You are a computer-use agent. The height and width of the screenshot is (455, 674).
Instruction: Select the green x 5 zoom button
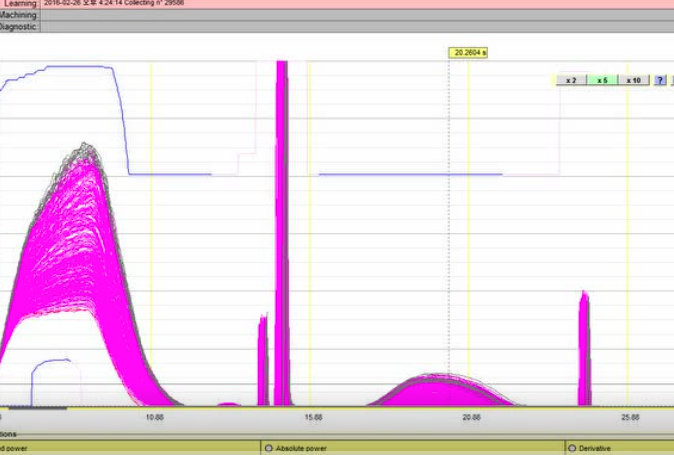point(601,80)
